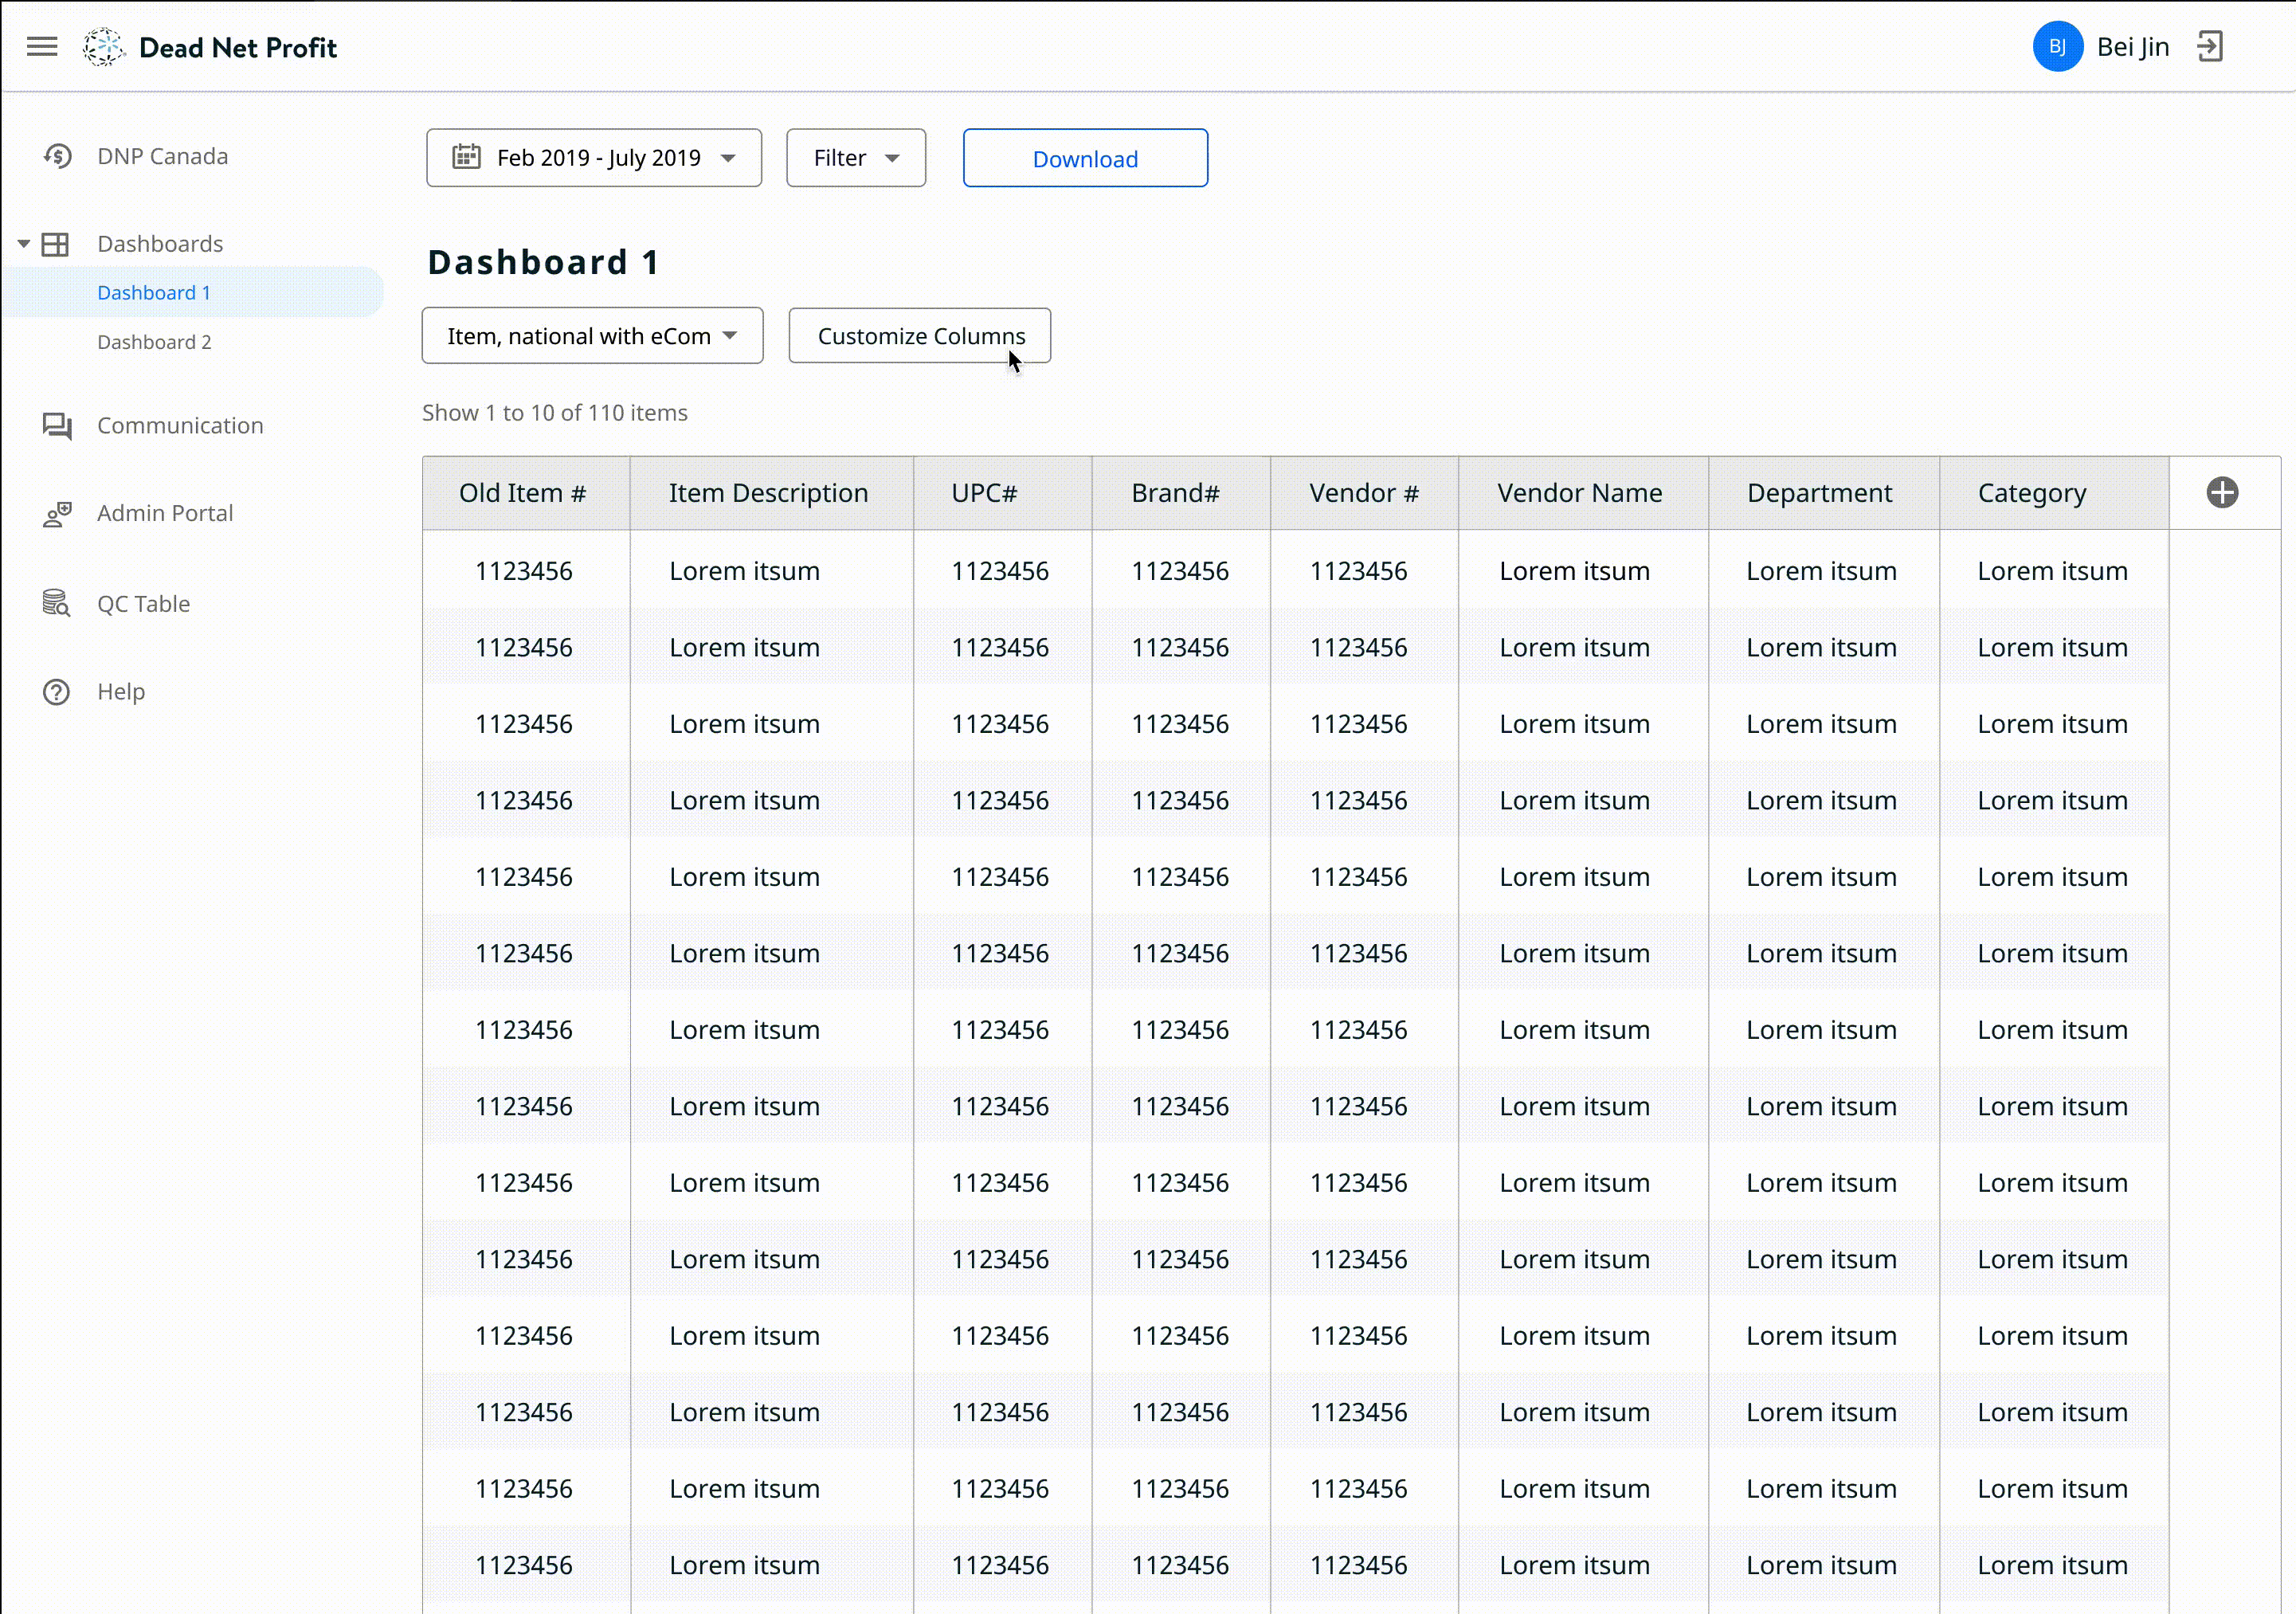This screenshot has width=2296, height=1614.
Task: Click the DNP Canada sidebar icon
Action: click(57, 157)
